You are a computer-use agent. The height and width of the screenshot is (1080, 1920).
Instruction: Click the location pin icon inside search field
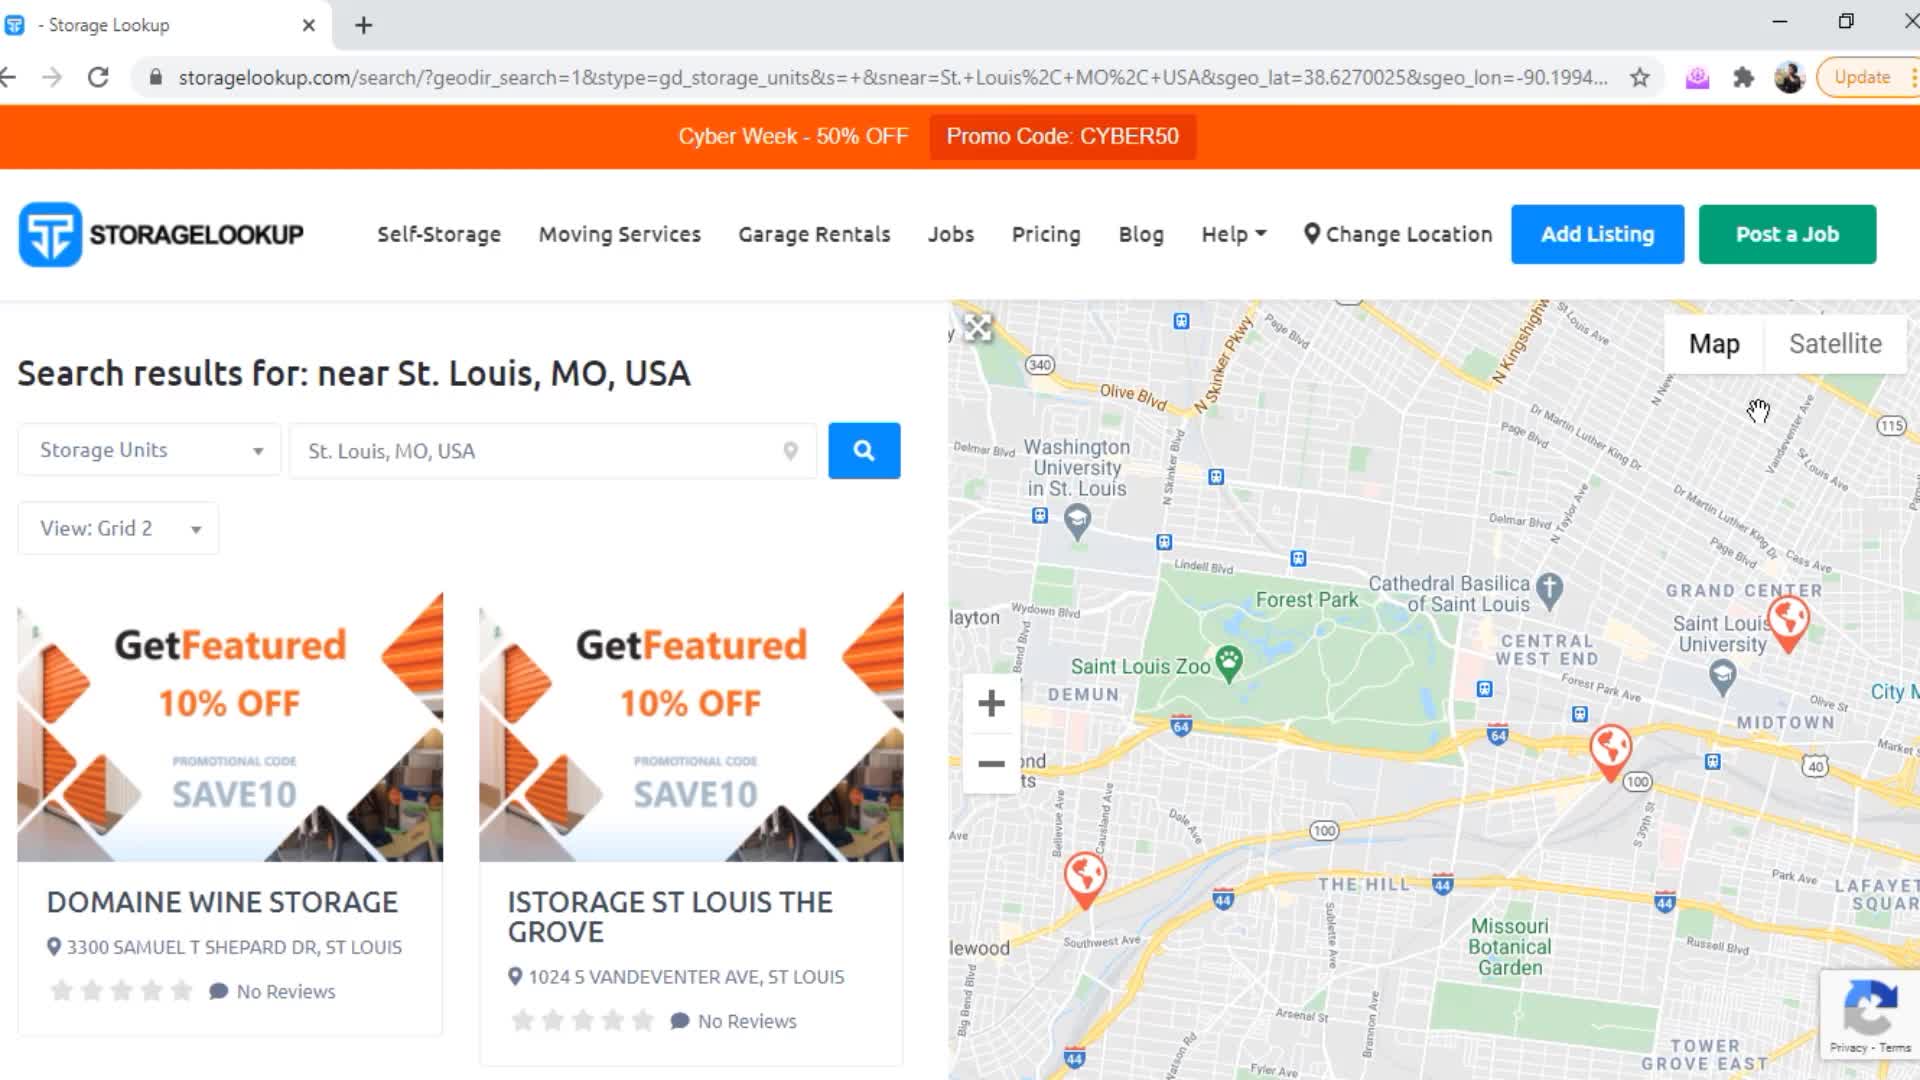click(789, 451)
